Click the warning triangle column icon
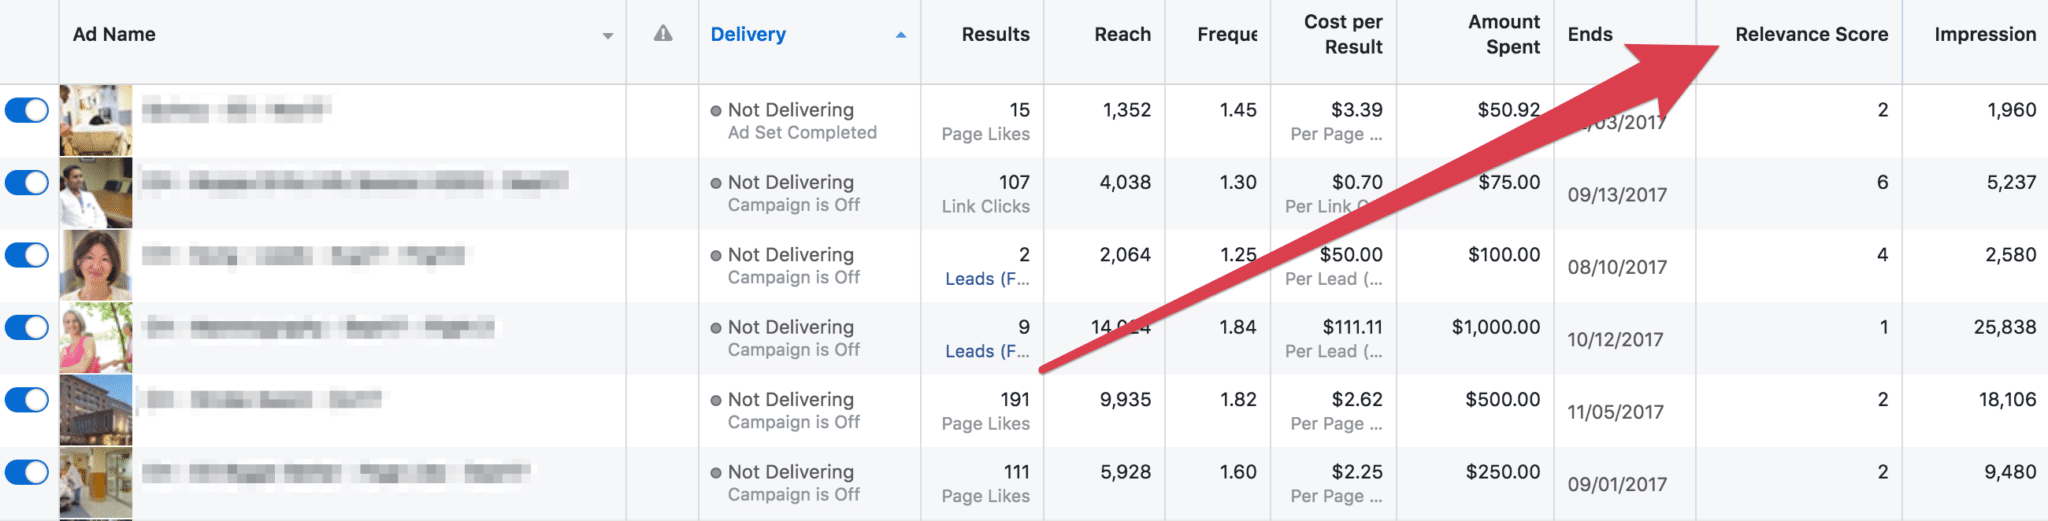The width and height of the screenshot is (2048, 521). 662,34
